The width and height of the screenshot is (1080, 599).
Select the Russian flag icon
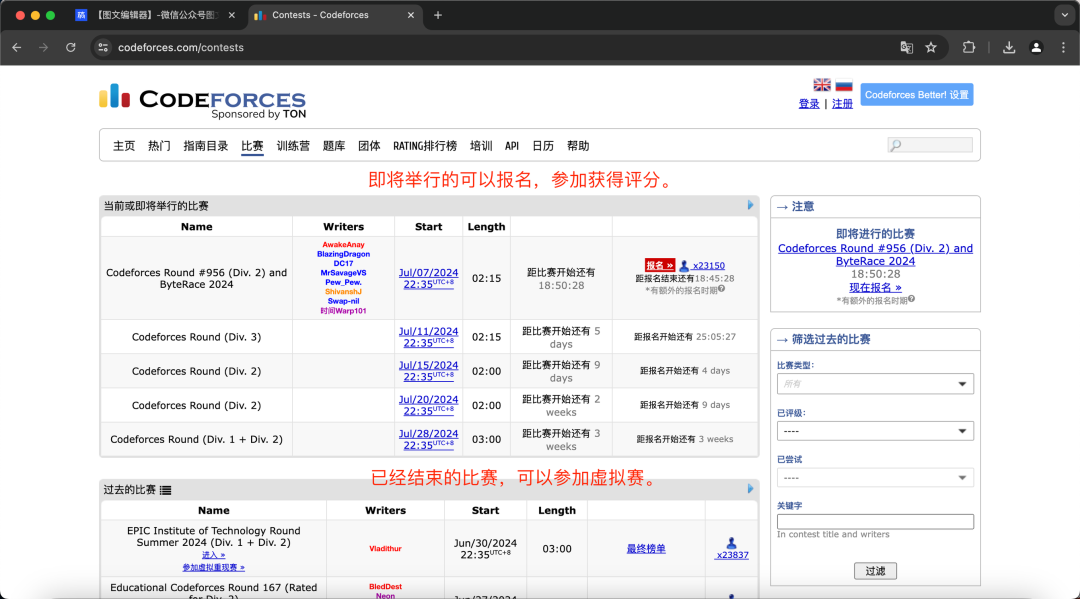click(843, 85)
